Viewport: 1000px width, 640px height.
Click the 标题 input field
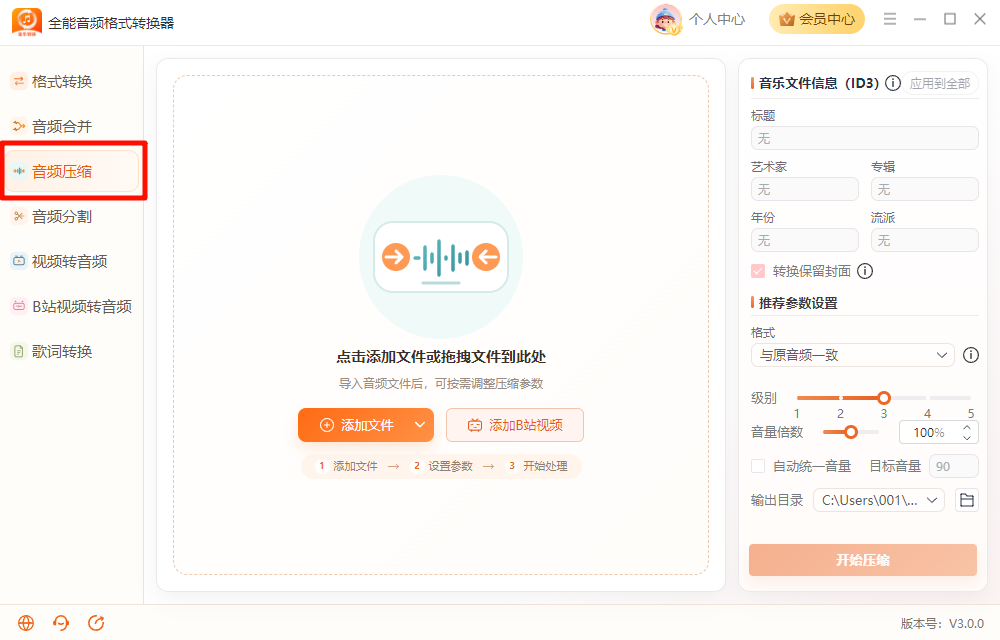[x=865, y=138]
